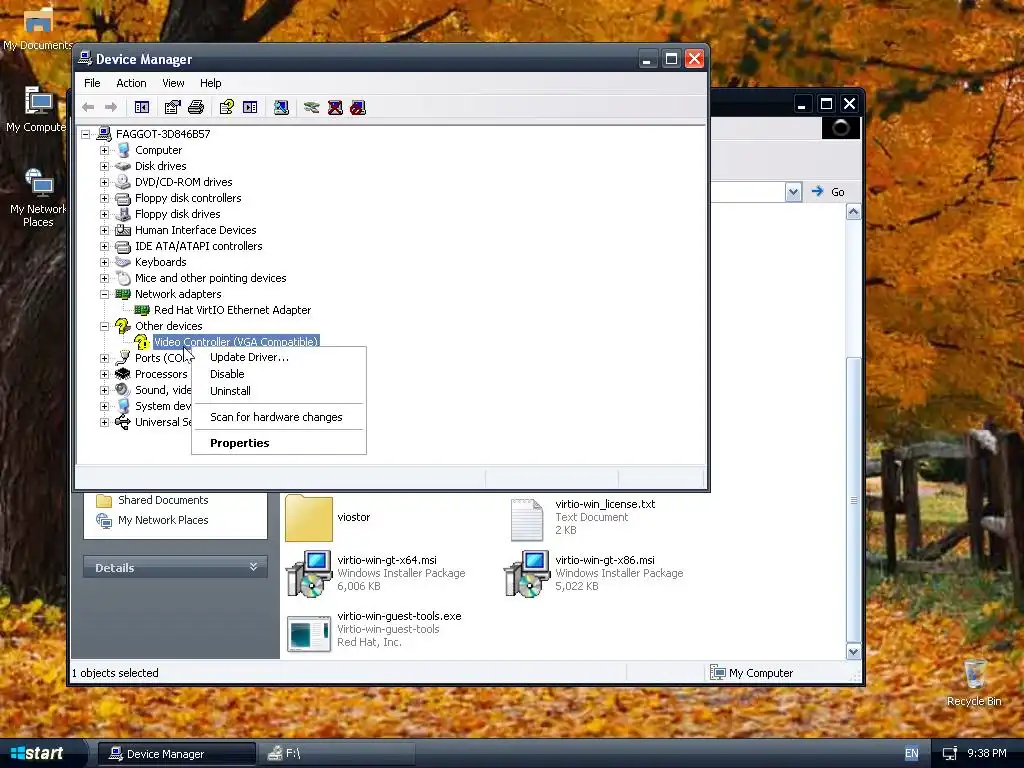Select the Processors category icon
Screen dimensions: 1024x768
tap(123, 374)
